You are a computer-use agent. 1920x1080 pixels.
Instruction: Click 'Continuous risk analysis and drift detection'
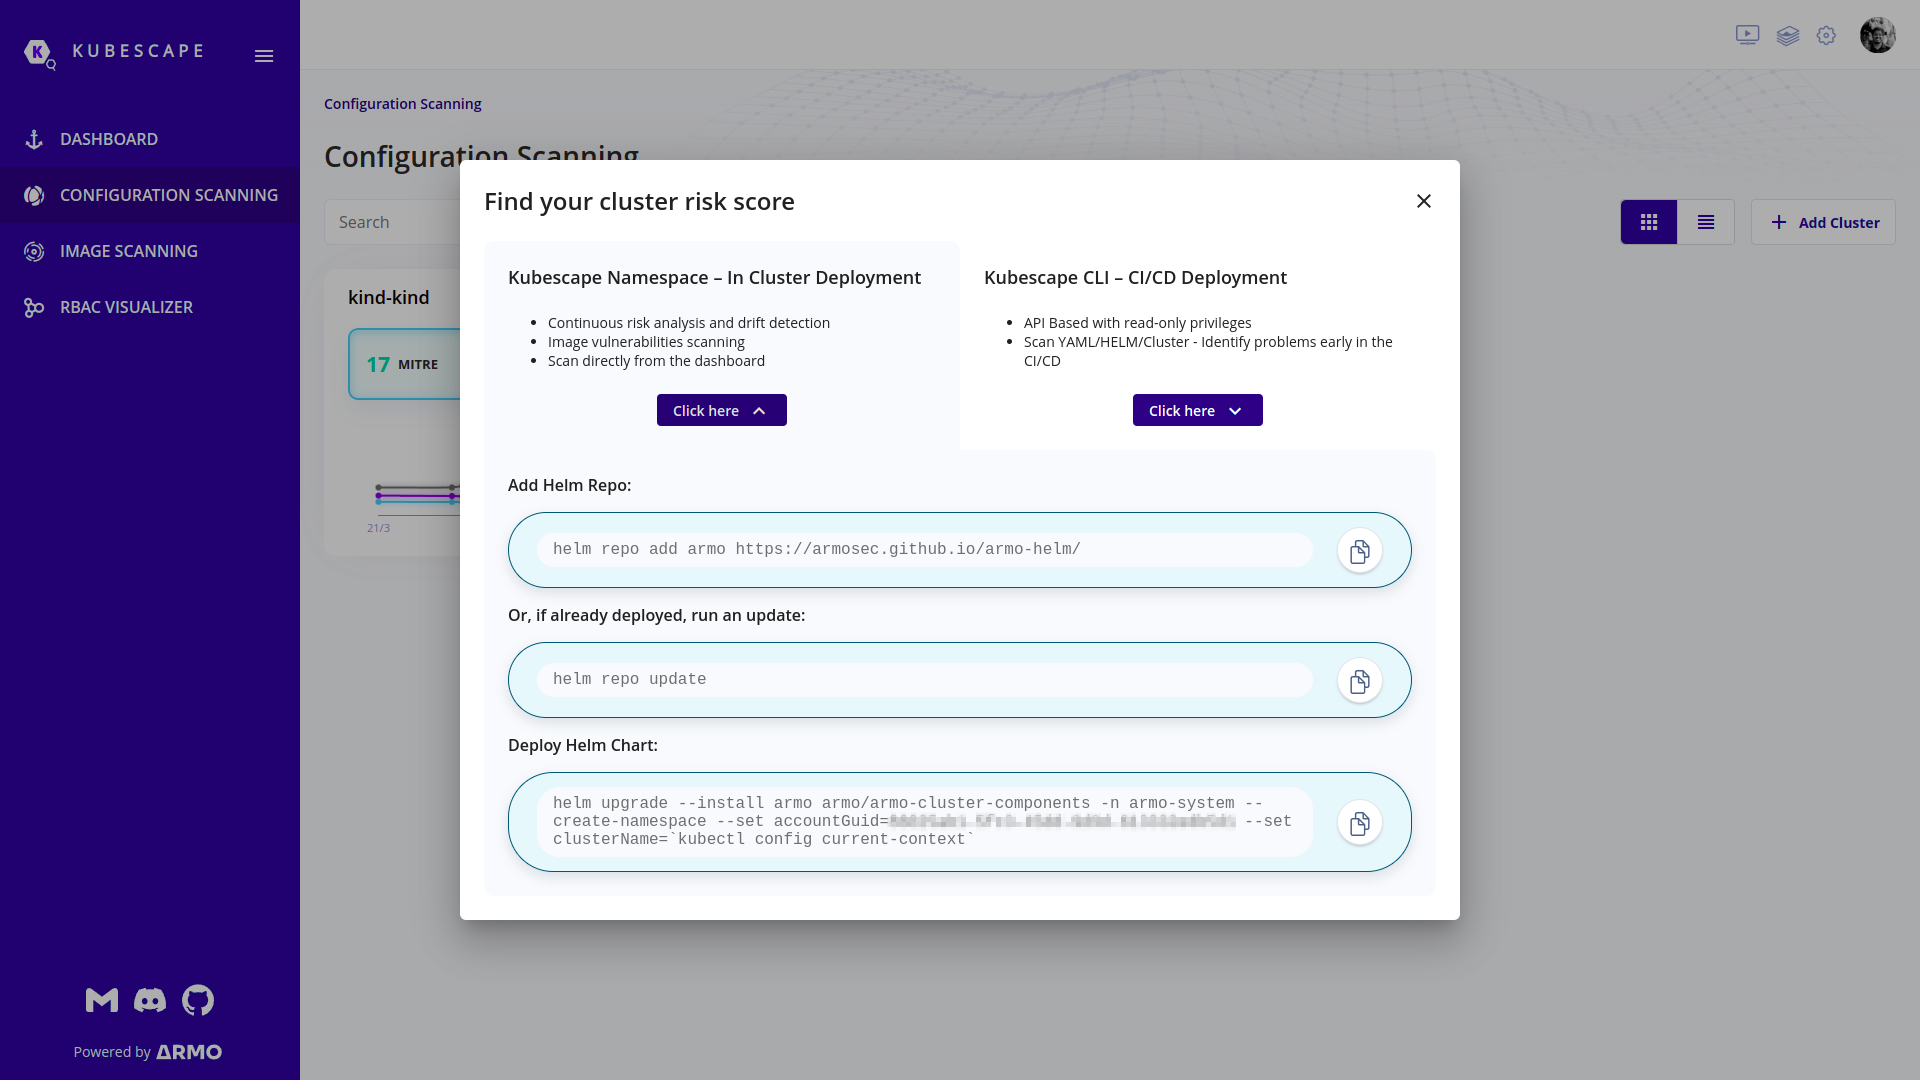tap(688, 323)
